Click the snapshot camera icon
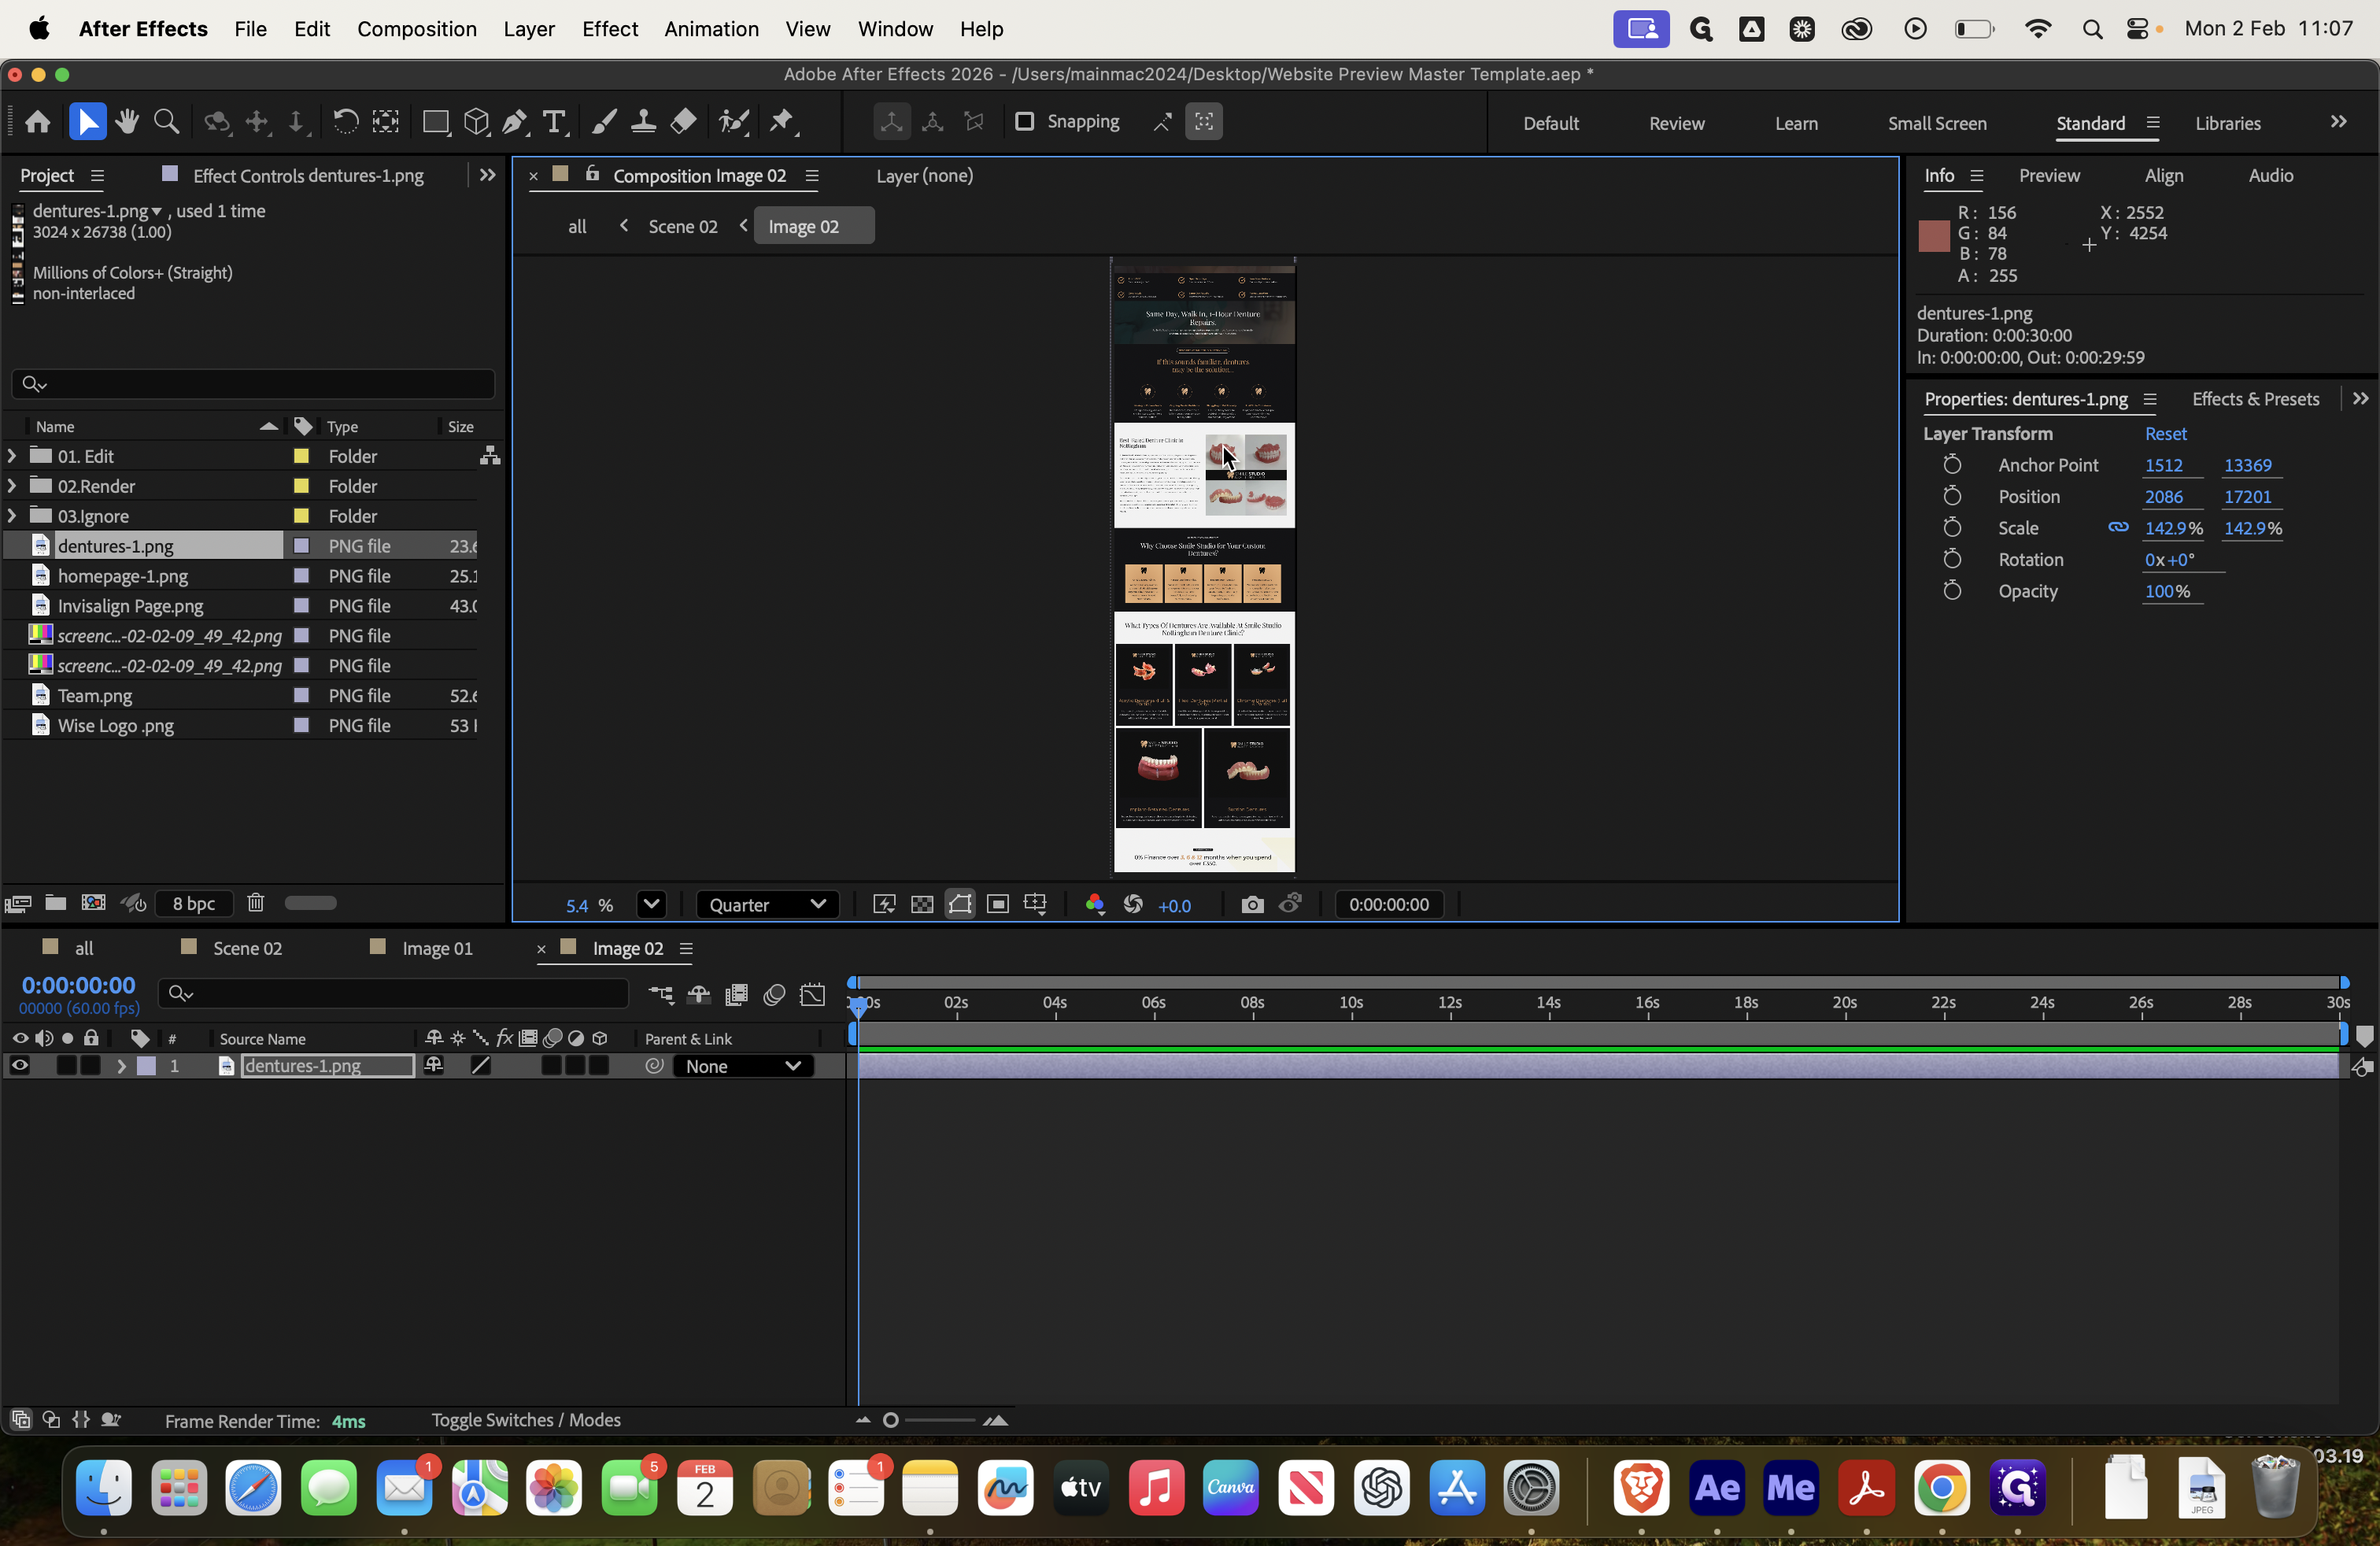This screenshot has height=1546, width=2380. pyautogui.click(x=1252, y=905)
